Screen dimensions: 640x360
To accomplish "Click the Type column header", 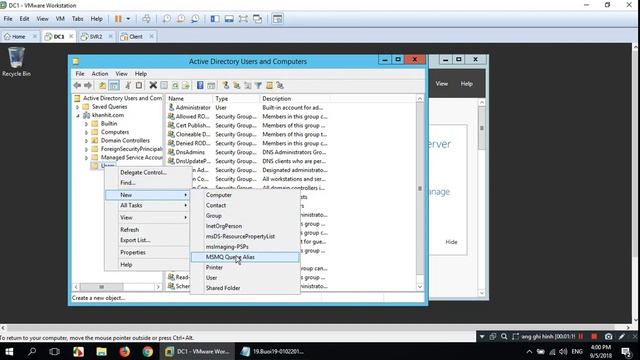I will 236,98.
